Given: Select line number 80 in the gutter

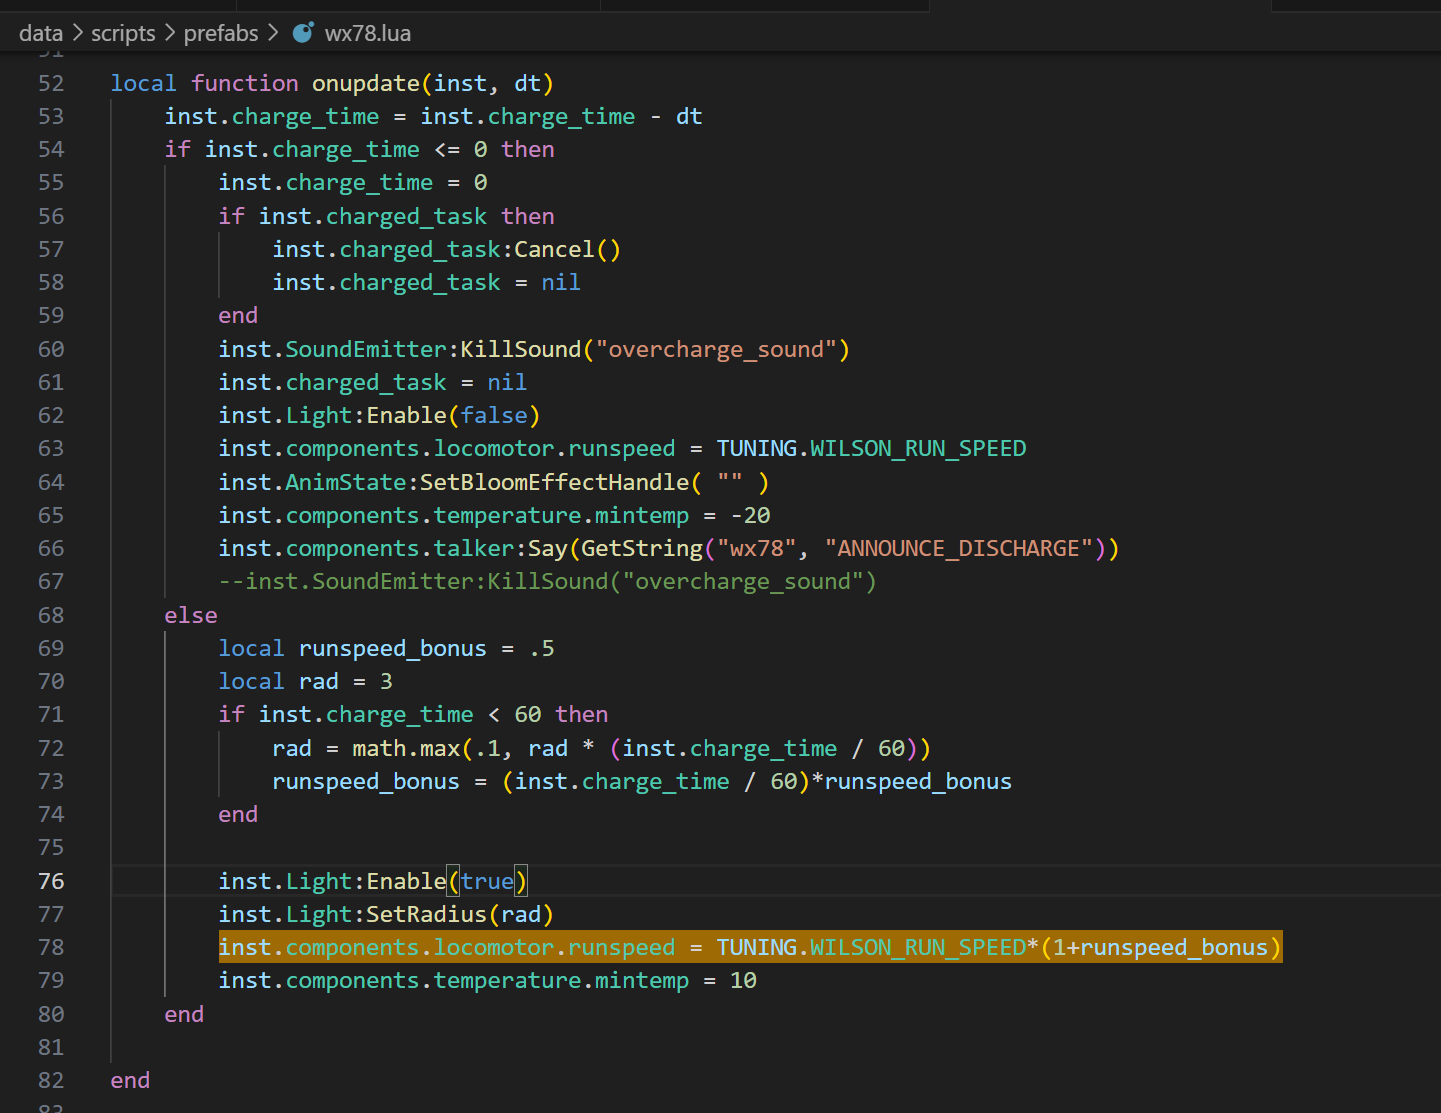Looking at the screenshot, I should (51, 1014).
